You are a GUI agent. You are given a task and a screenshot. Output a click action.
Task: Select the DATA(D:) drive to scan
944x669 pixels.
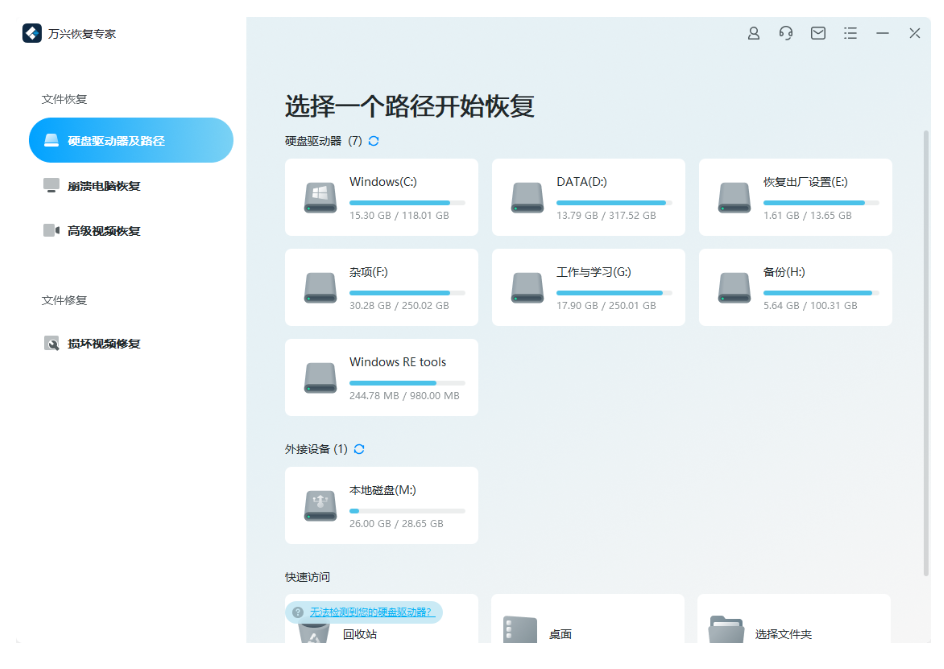588,197
